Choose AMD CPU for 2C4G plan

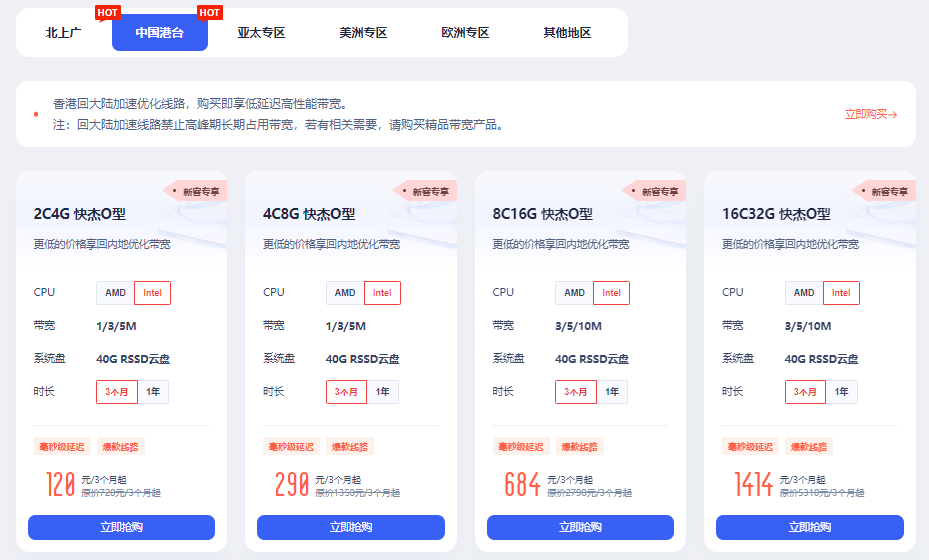[116, 293]
